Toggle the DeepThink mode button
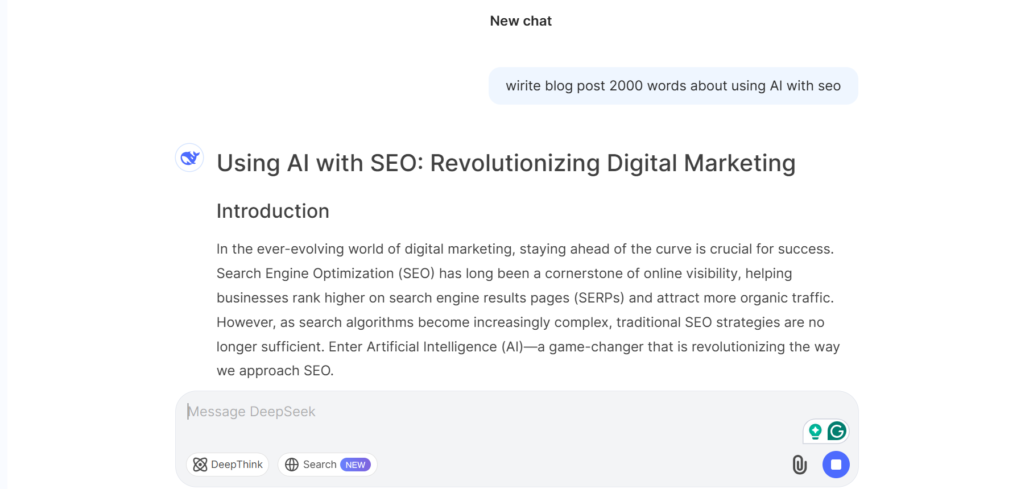This screenshot has height=489, width=1025. 227,465
